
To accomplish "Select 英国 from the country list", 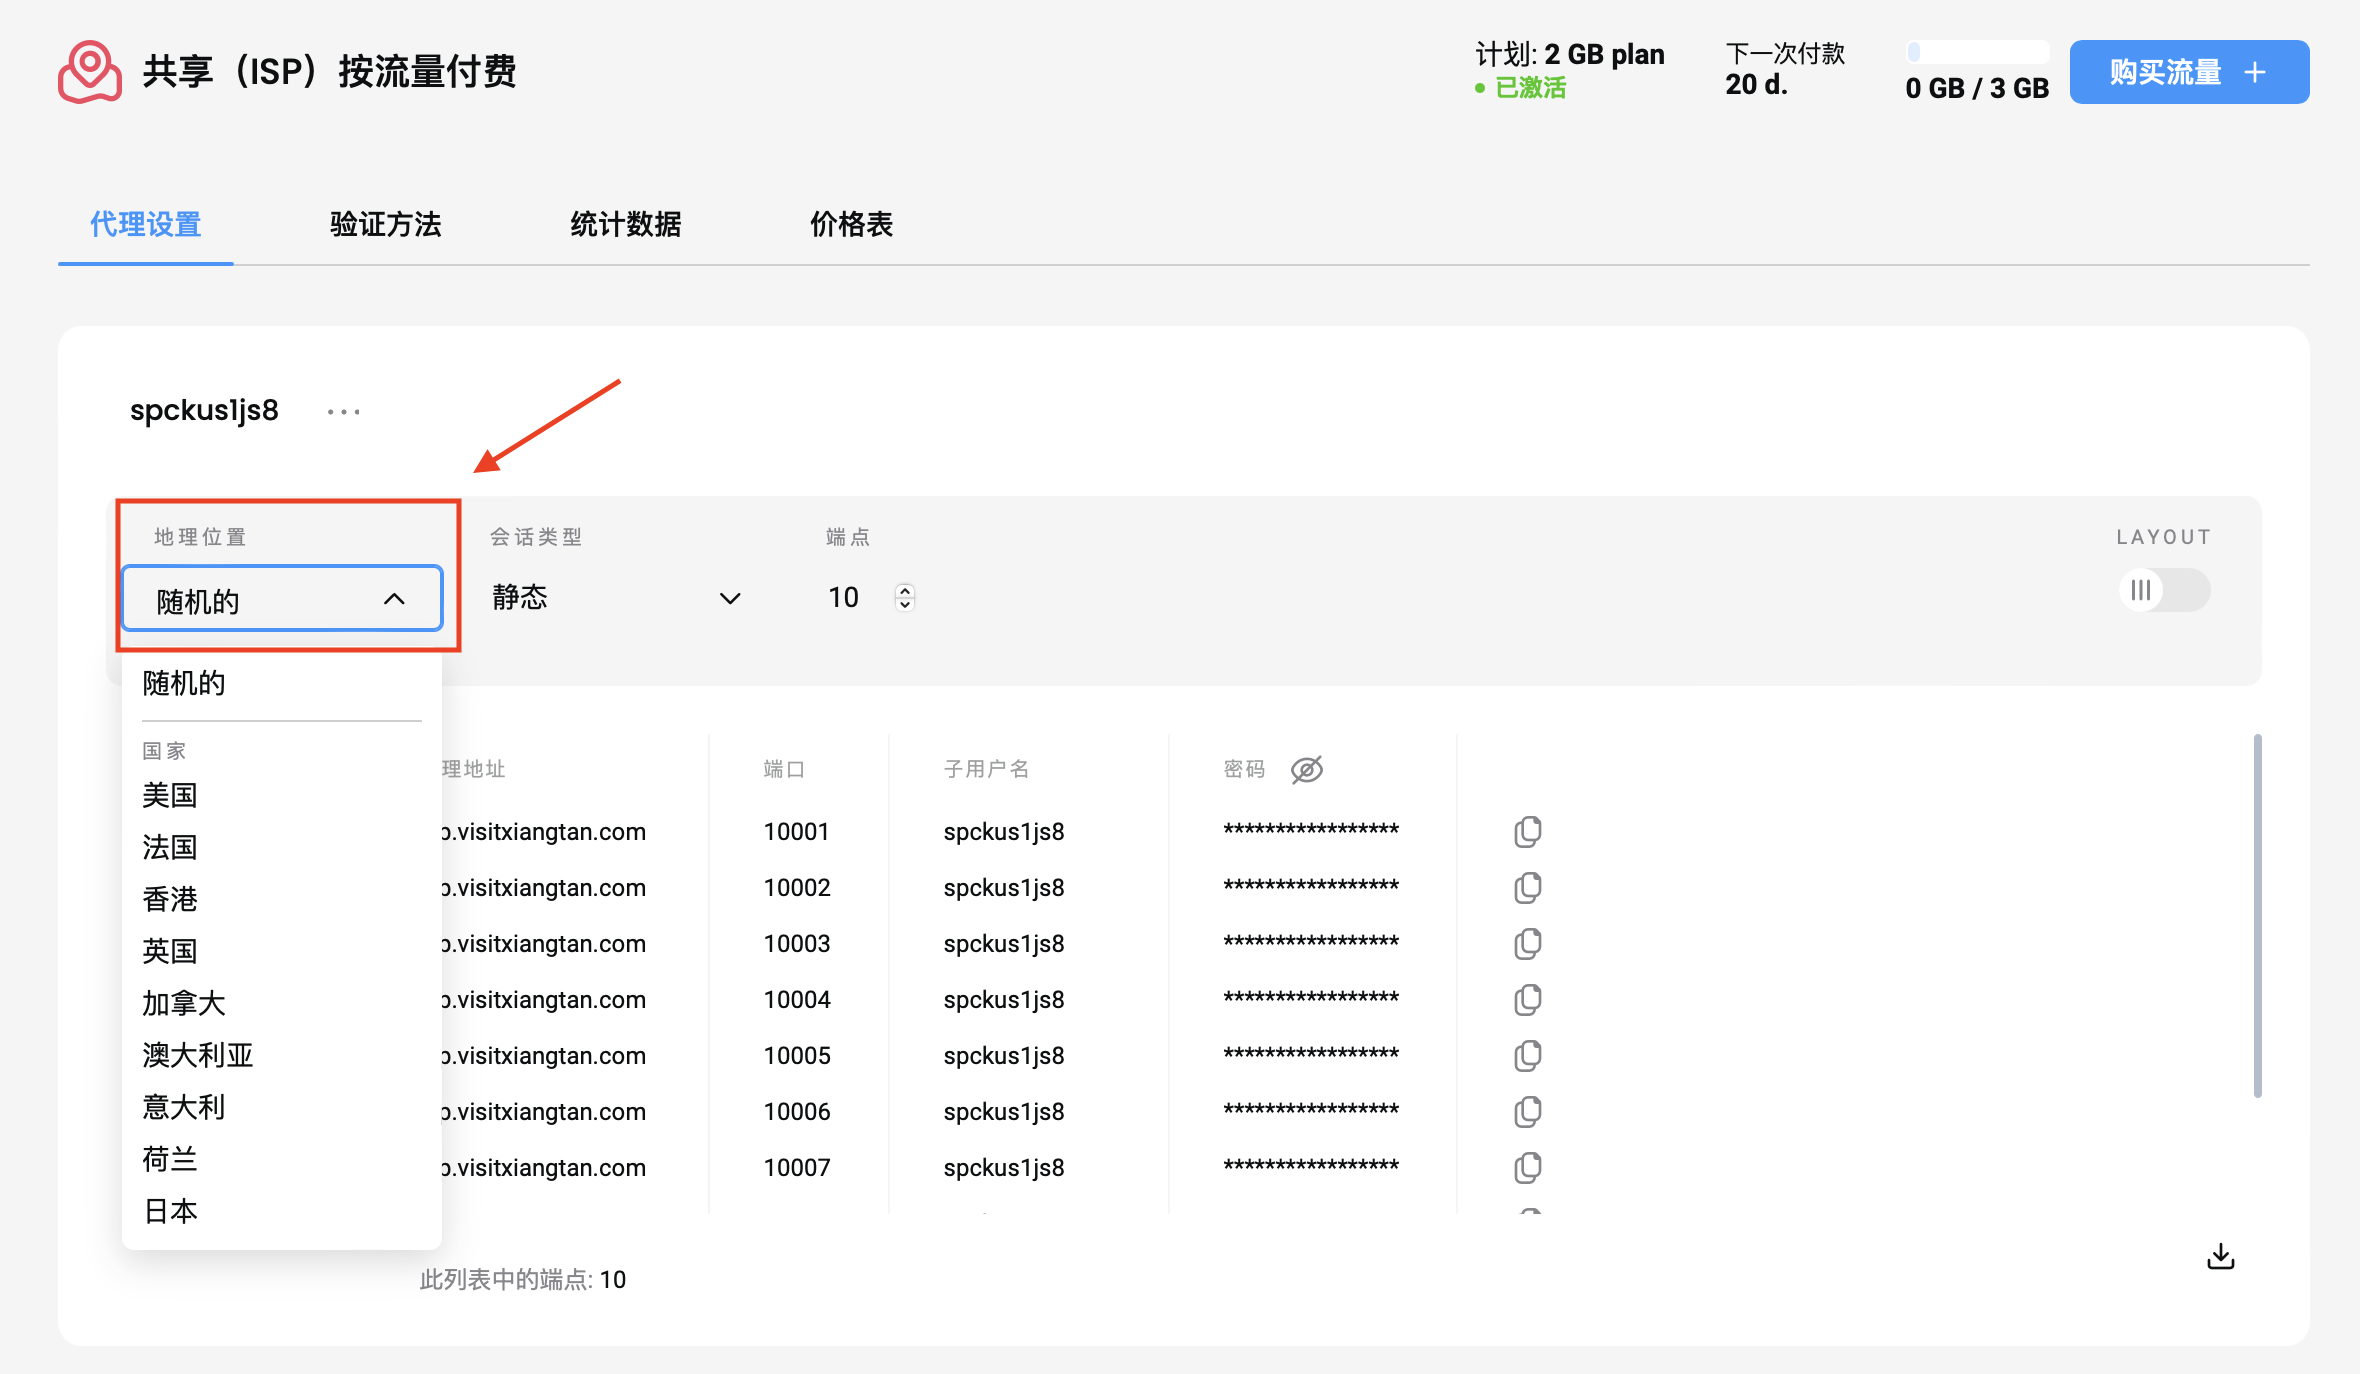I will pos(170,952).
